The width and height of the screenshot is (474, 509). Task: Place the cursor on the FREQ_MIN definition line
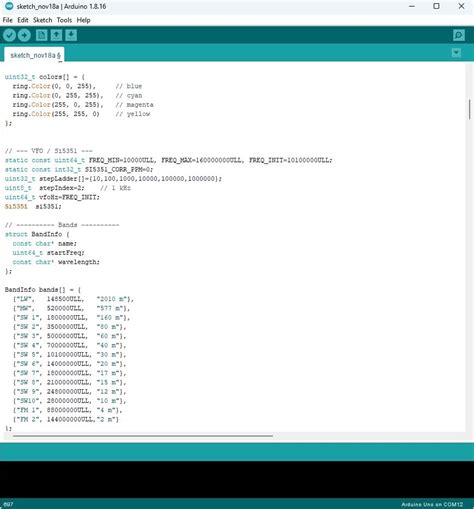[168, 160]
